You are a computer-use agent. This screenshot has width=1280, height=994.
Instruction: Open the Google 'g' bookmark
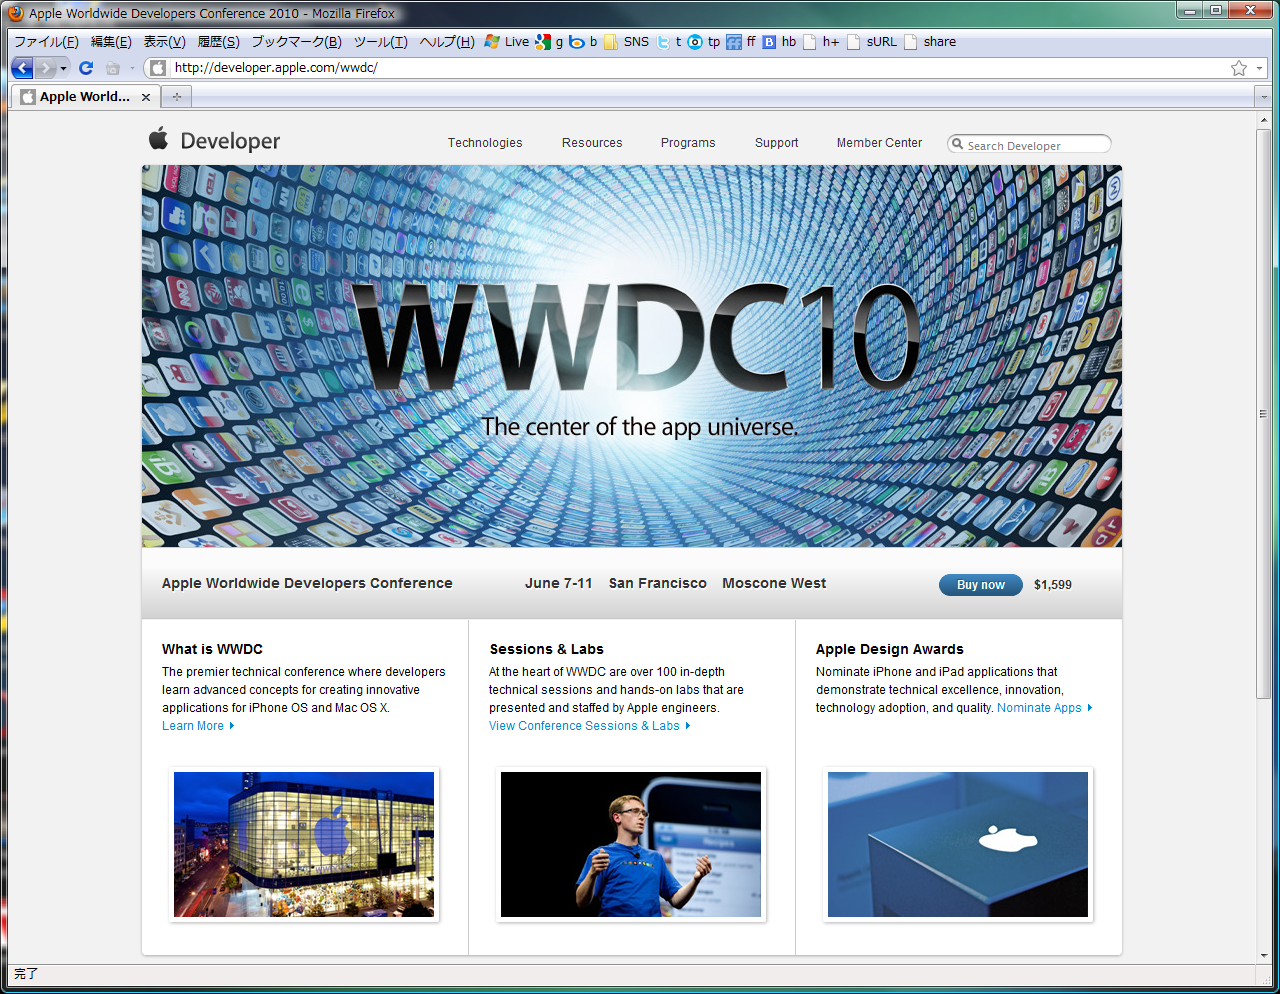coord(549,42)
